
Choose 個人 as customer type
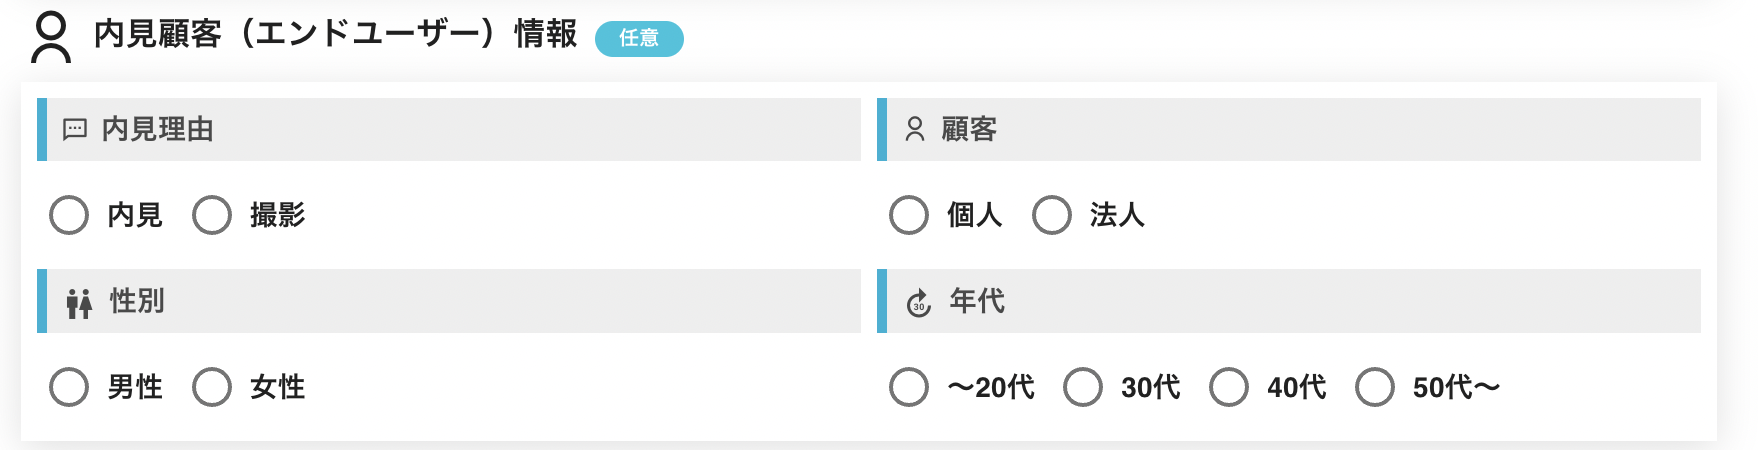click(909, 215)
